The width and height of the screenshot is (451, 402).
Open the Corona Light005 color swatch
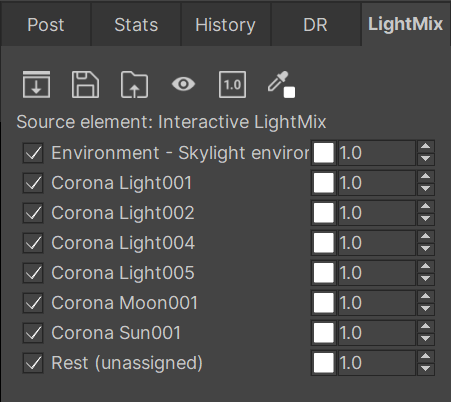tap(324, 273)
